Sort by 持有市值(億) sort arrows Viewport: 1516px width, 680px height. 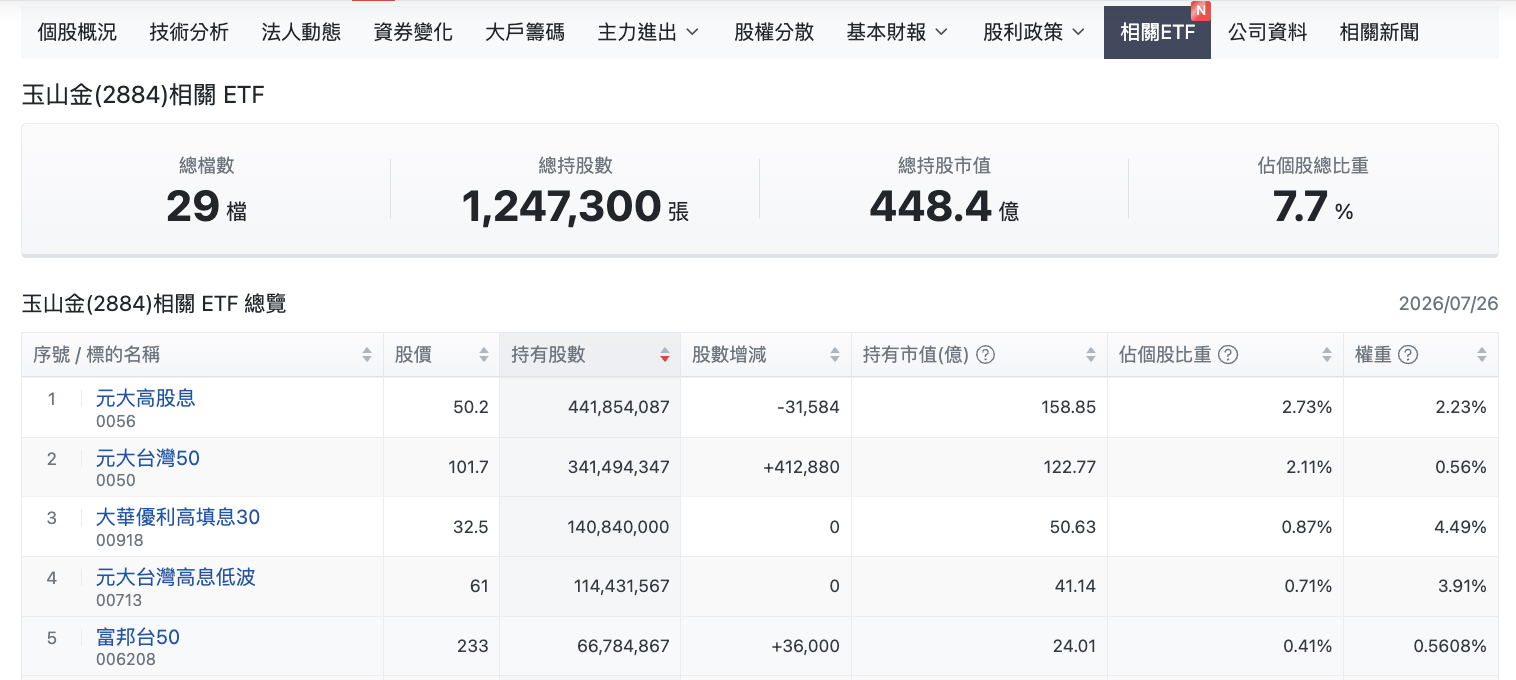coord(1091,355)
